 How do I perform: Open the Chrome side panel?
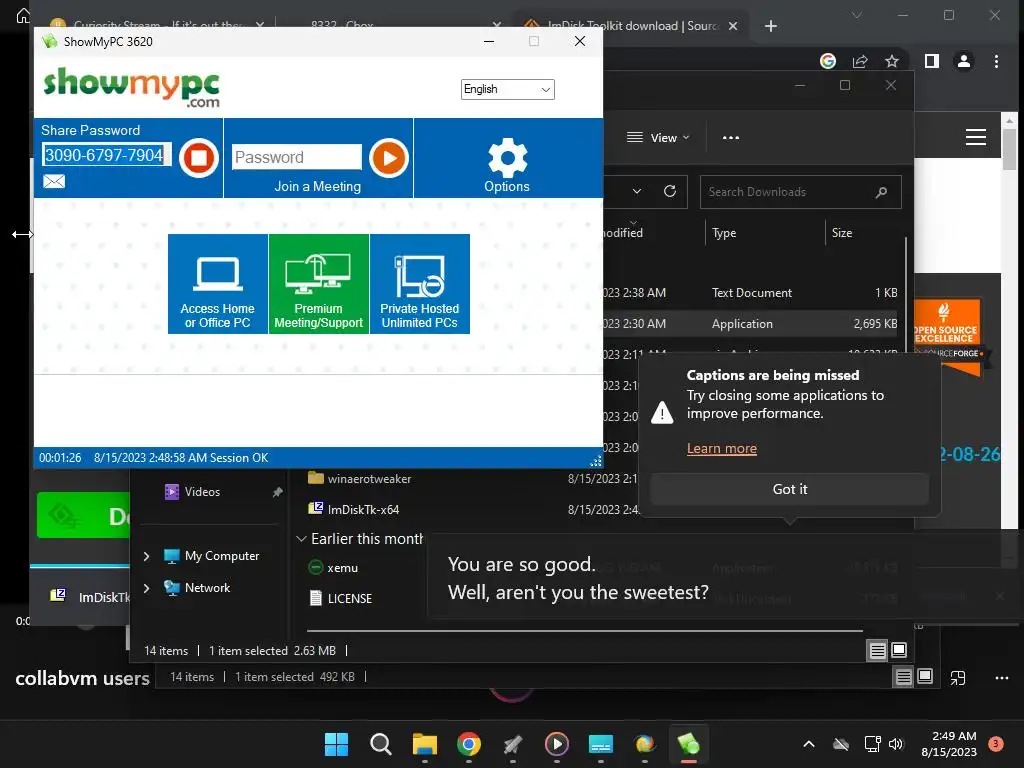click(x=932, y=61)
